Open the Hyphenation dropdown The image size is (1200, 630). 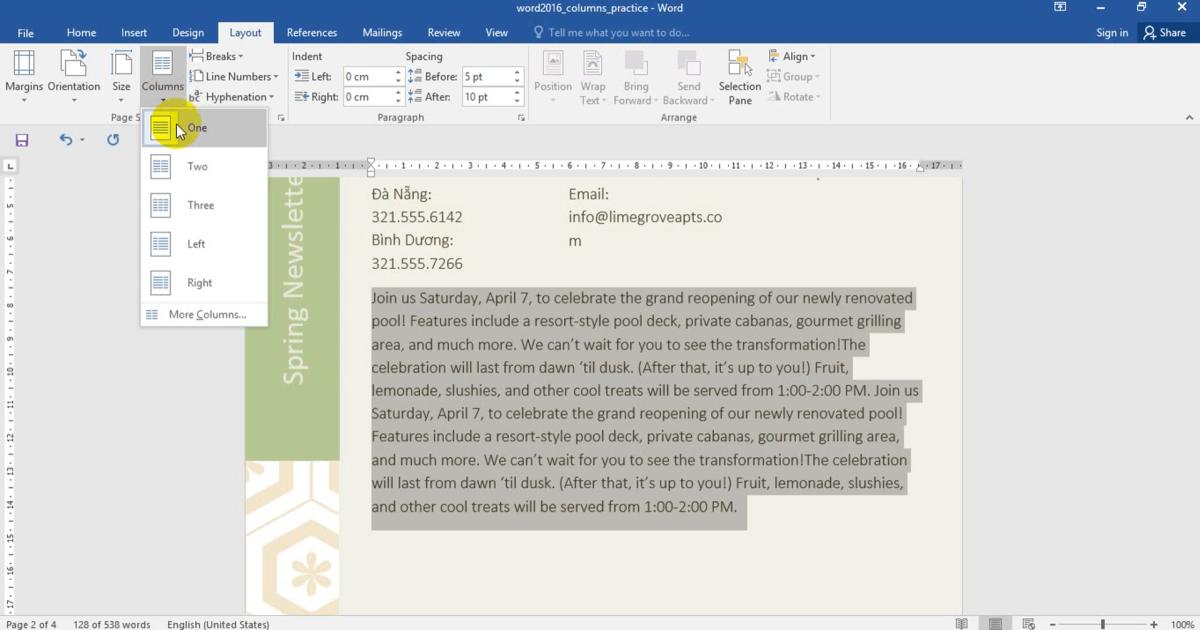231,97
